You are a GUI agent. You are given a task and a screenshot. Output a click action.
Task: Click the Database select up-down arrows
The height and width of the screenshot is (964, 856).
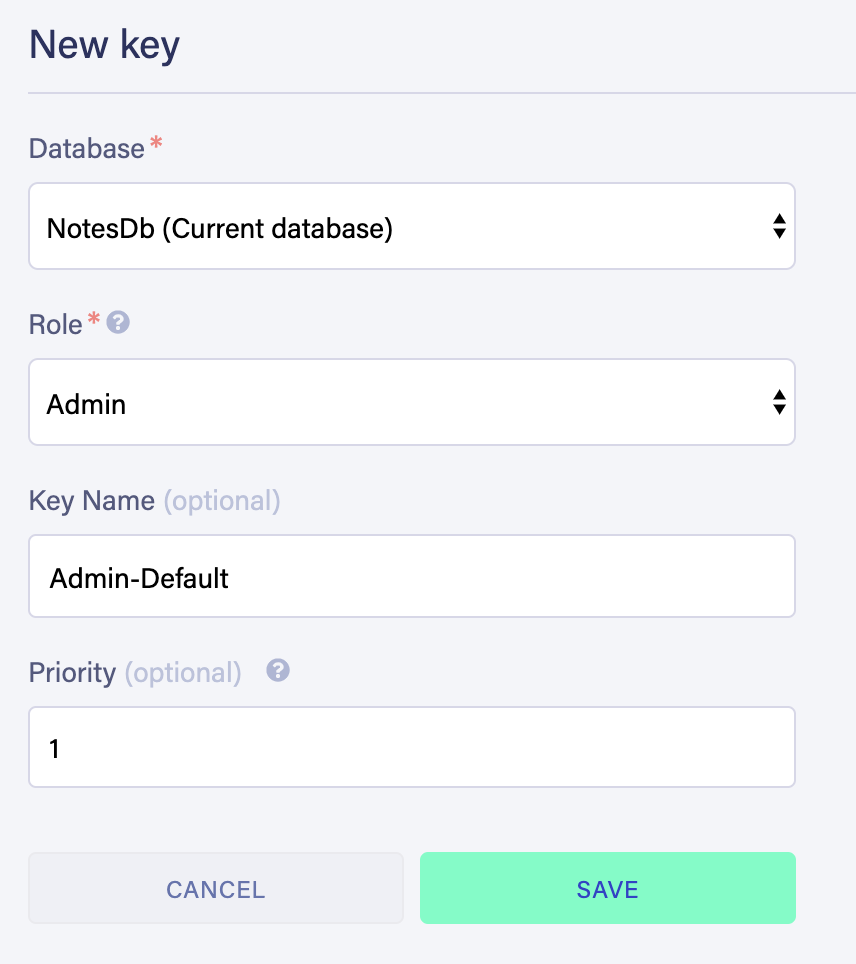coord(779,226)
